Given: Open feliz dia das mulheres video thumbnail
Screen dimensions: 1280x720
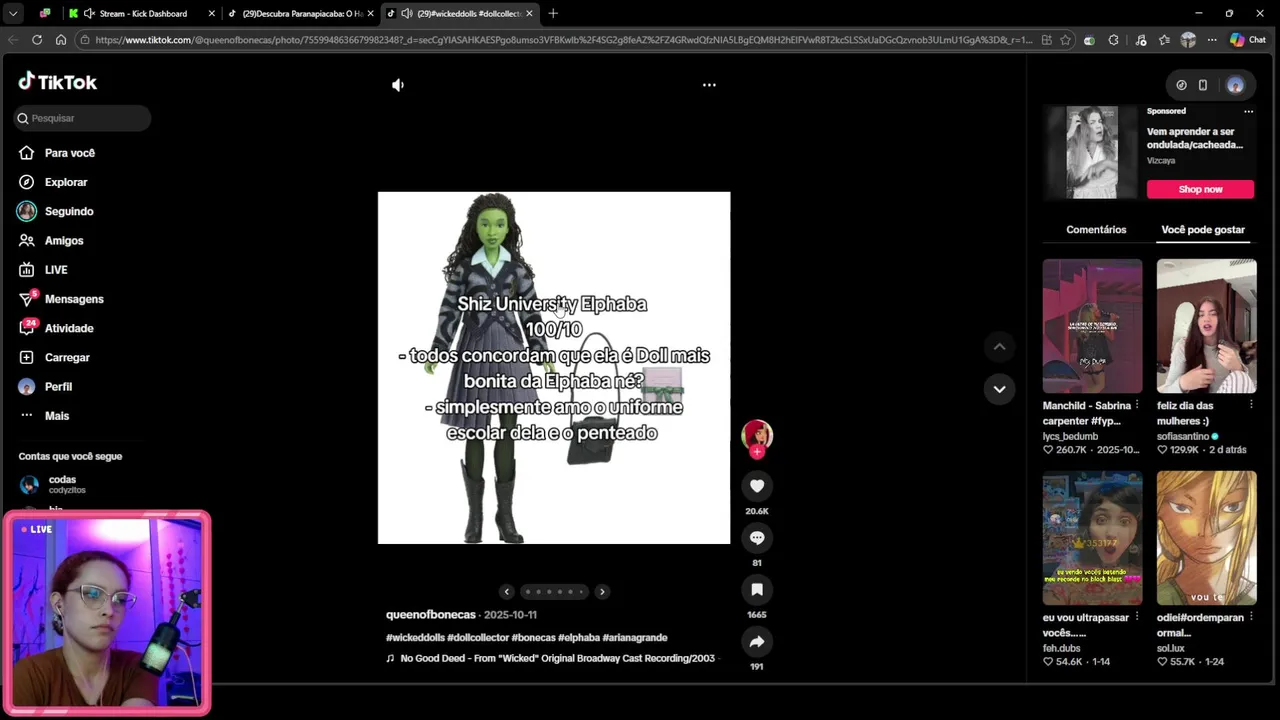Looking at the screenshot, I should (x=1206, y=326).
